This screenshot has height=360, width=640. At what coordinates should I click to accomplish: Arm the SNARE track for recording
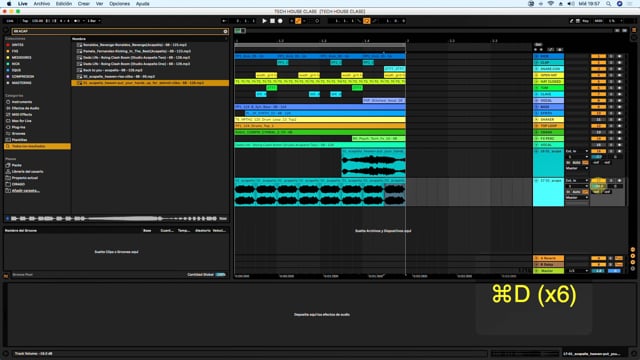click(619, 69)
